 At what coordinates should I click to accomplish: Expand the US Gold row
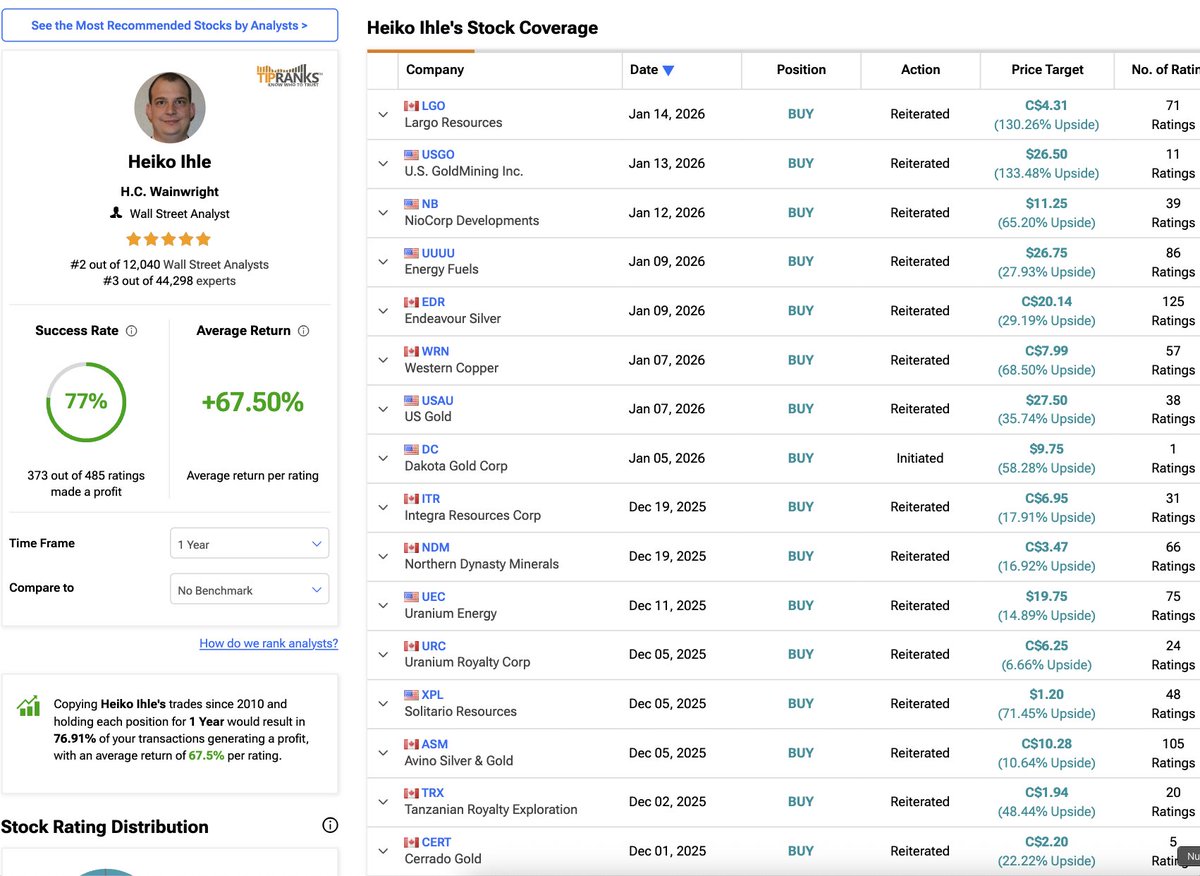point(383,408)
